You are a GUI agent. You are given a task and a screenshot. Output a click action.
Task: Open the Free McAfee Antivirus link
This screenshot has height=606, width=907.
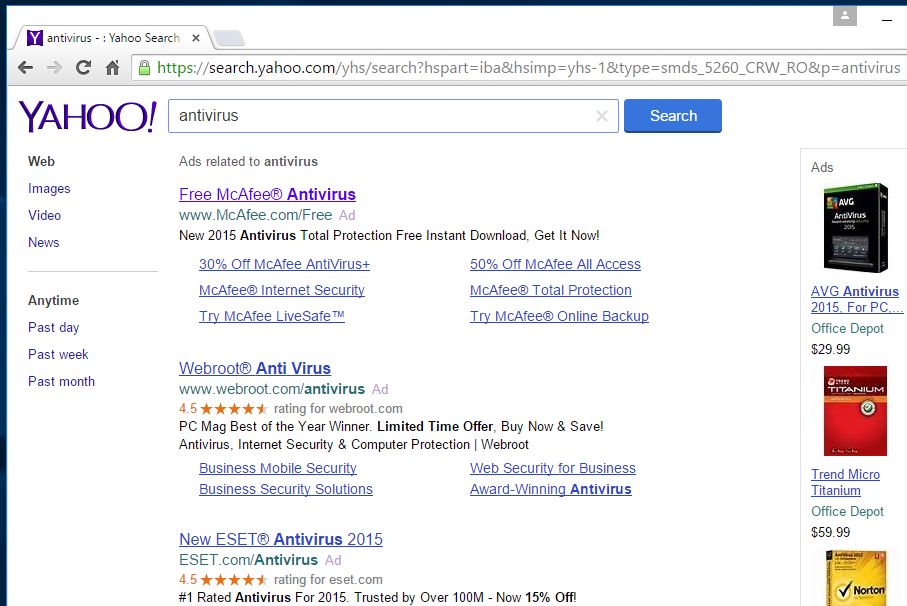pos(267,194)
